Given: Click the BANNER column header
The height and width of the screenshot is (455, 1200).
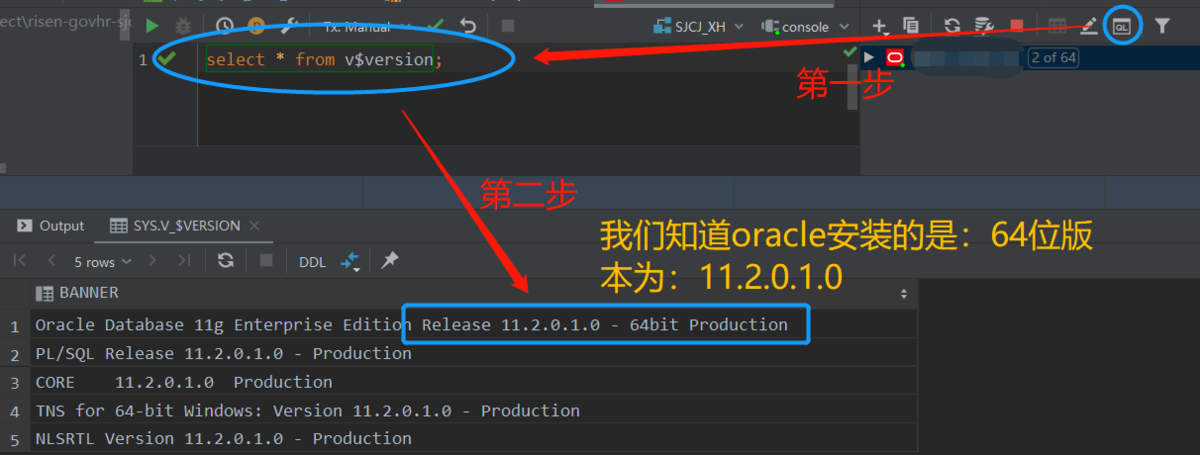Looking at the screenshot, I should (88, 293).
